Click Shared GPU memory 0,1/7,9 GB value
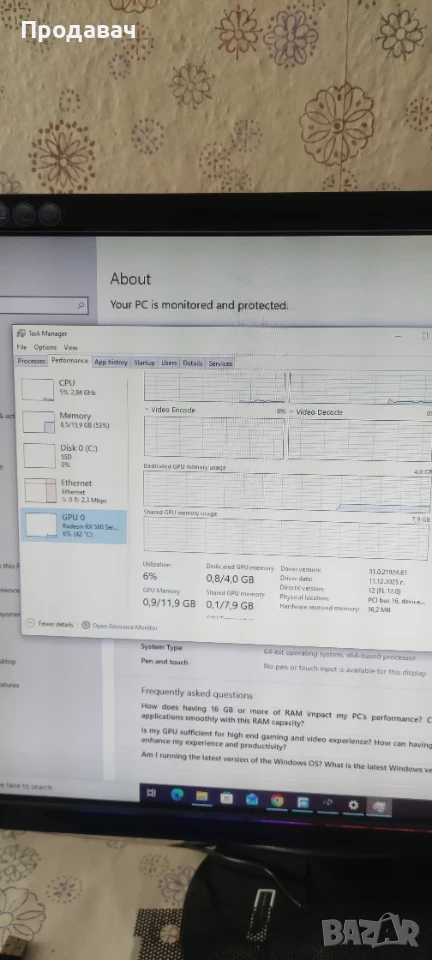The image size is (432, 960). pyautogui.click(x=230, y=606)
